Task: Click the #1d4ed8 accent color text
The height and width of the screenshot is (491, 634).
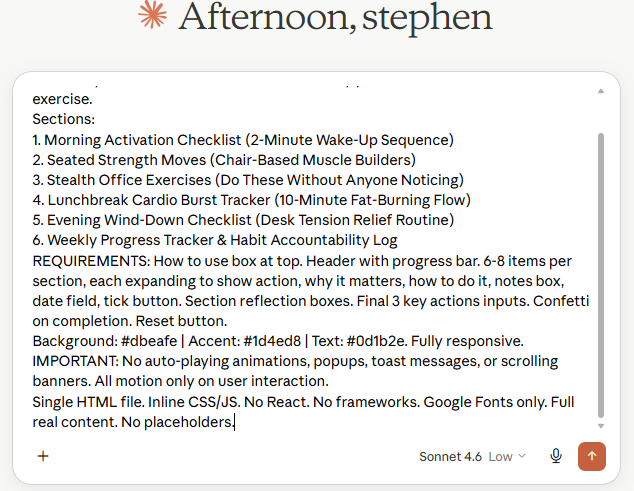Action: [272, 341]
